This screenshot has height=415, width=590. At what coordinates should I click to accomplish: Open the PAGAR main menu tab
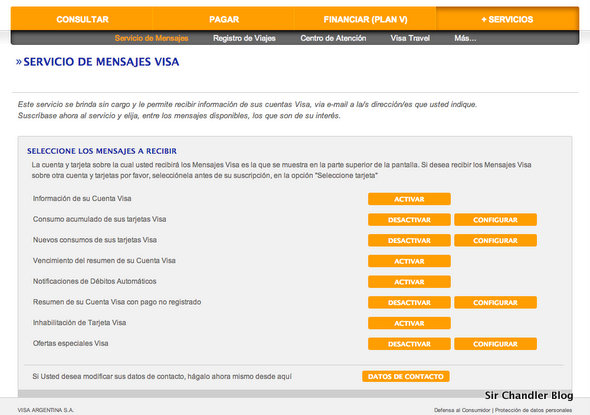pyautogui.click(x=224, y=19)
